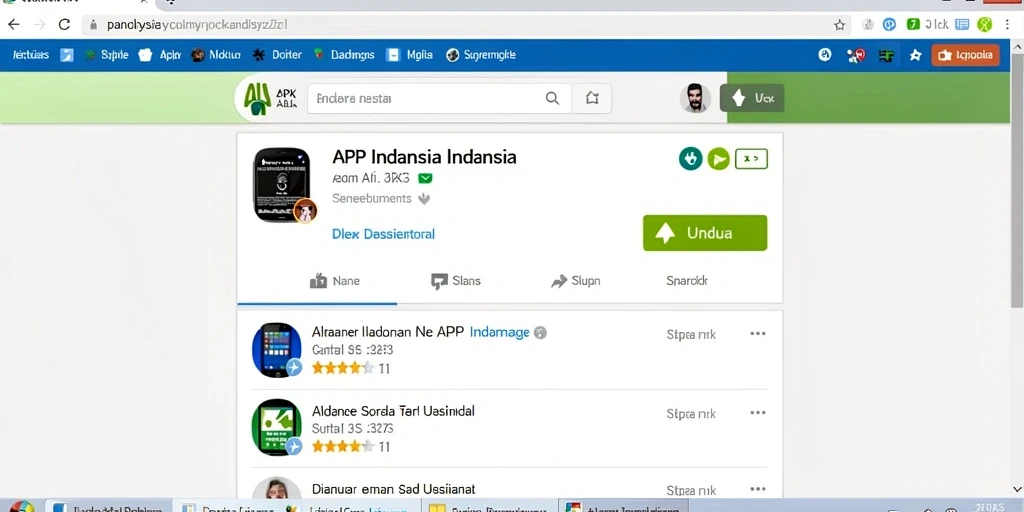Screen dimensions: 1024x512
Task: Bookmark page with the star icon
Action: click(x=839, y=25)
